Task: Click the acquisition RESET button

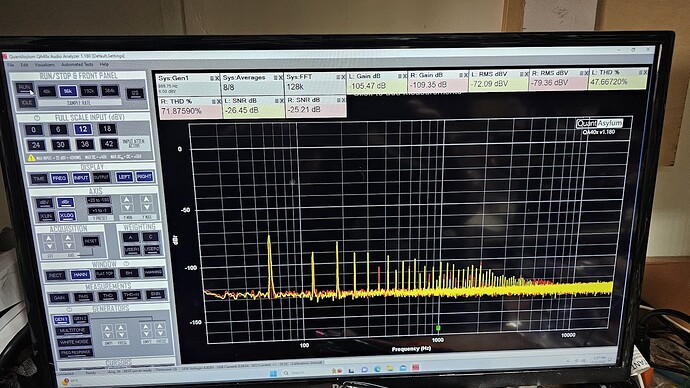Action: click(x=91, y=241)
